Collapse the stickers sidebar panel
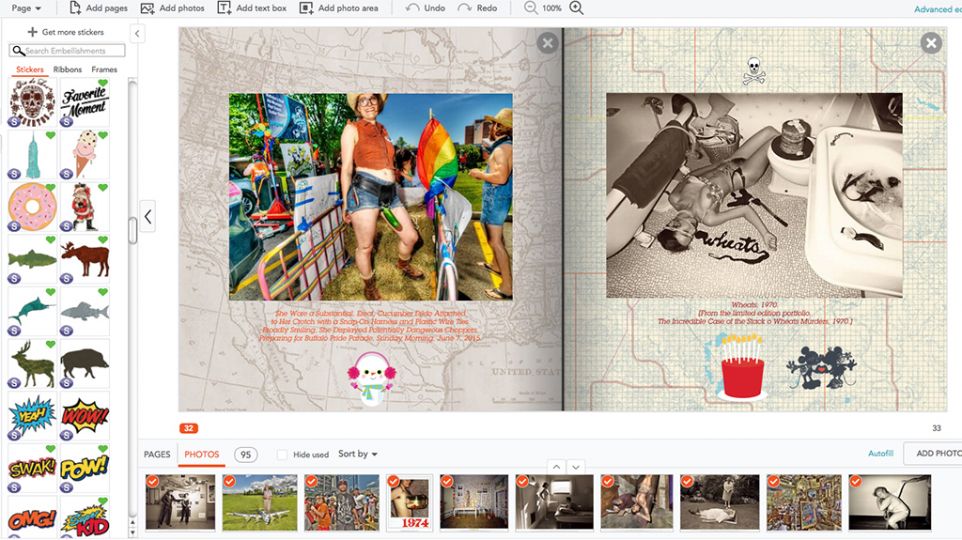This screenshot has width=962, height=540. [137, 34]
